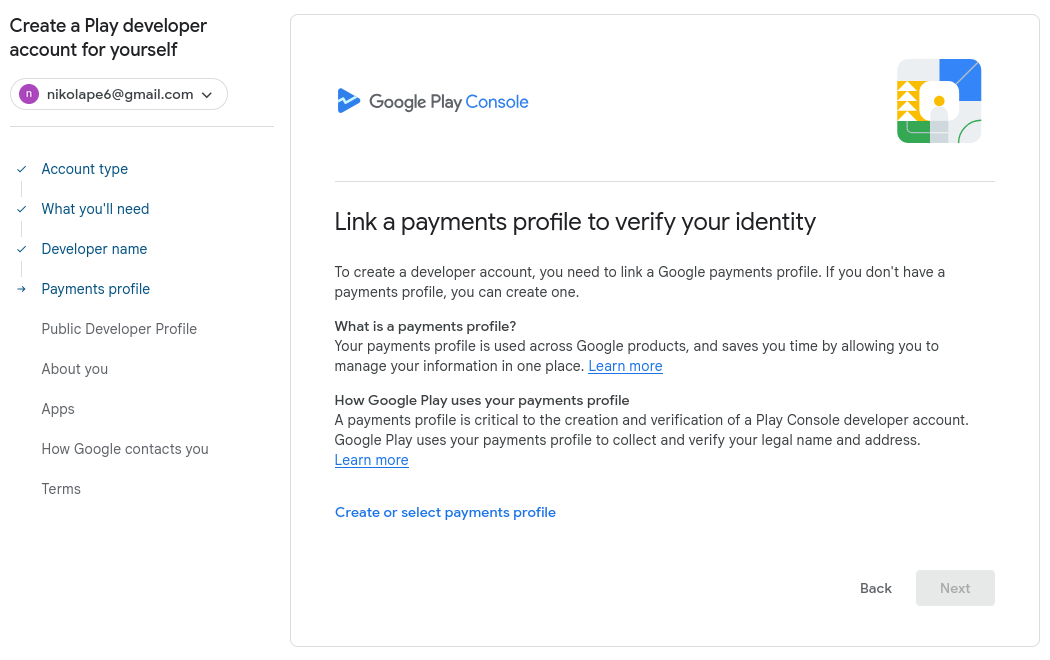Viewport: 1050px width, 660px height.
Task: Select the Payments profile step
Action: tap(96, 289)
